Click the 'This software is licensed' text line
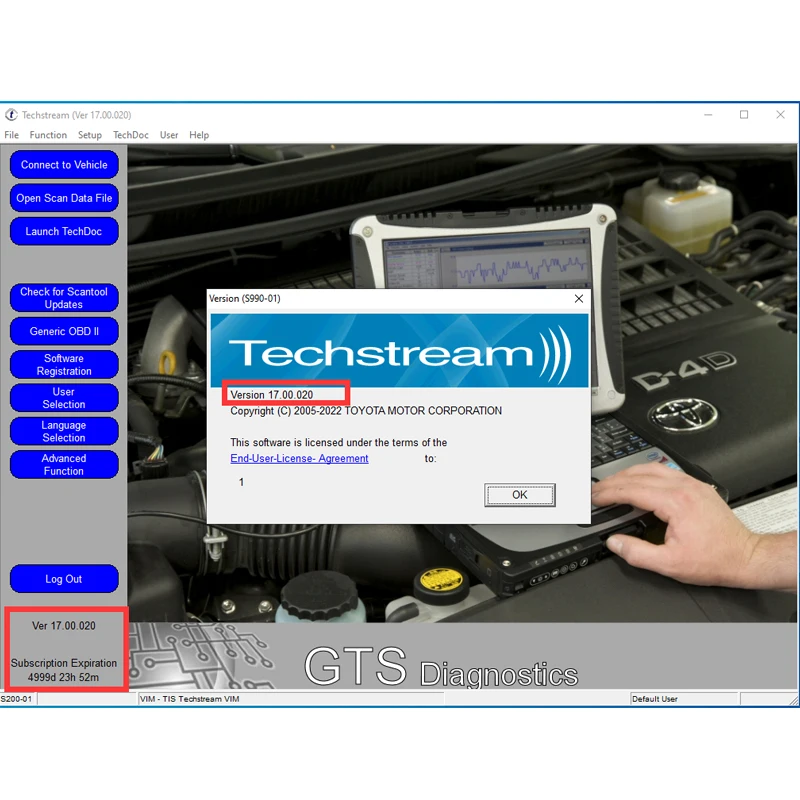Viewport: 800px width, 800px height. pos(338,442)
